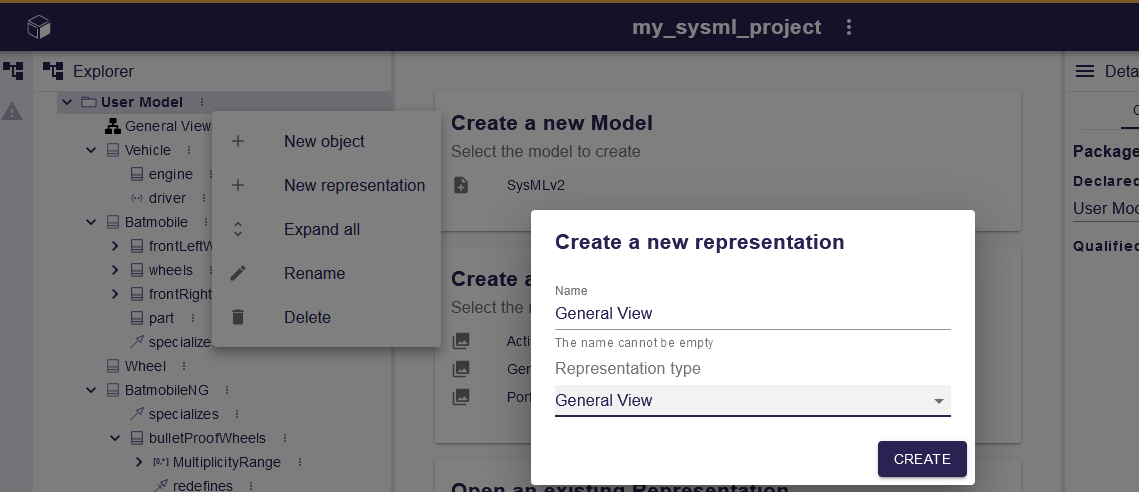Open the more menu for bulletProofWheels

click(283, 438)
